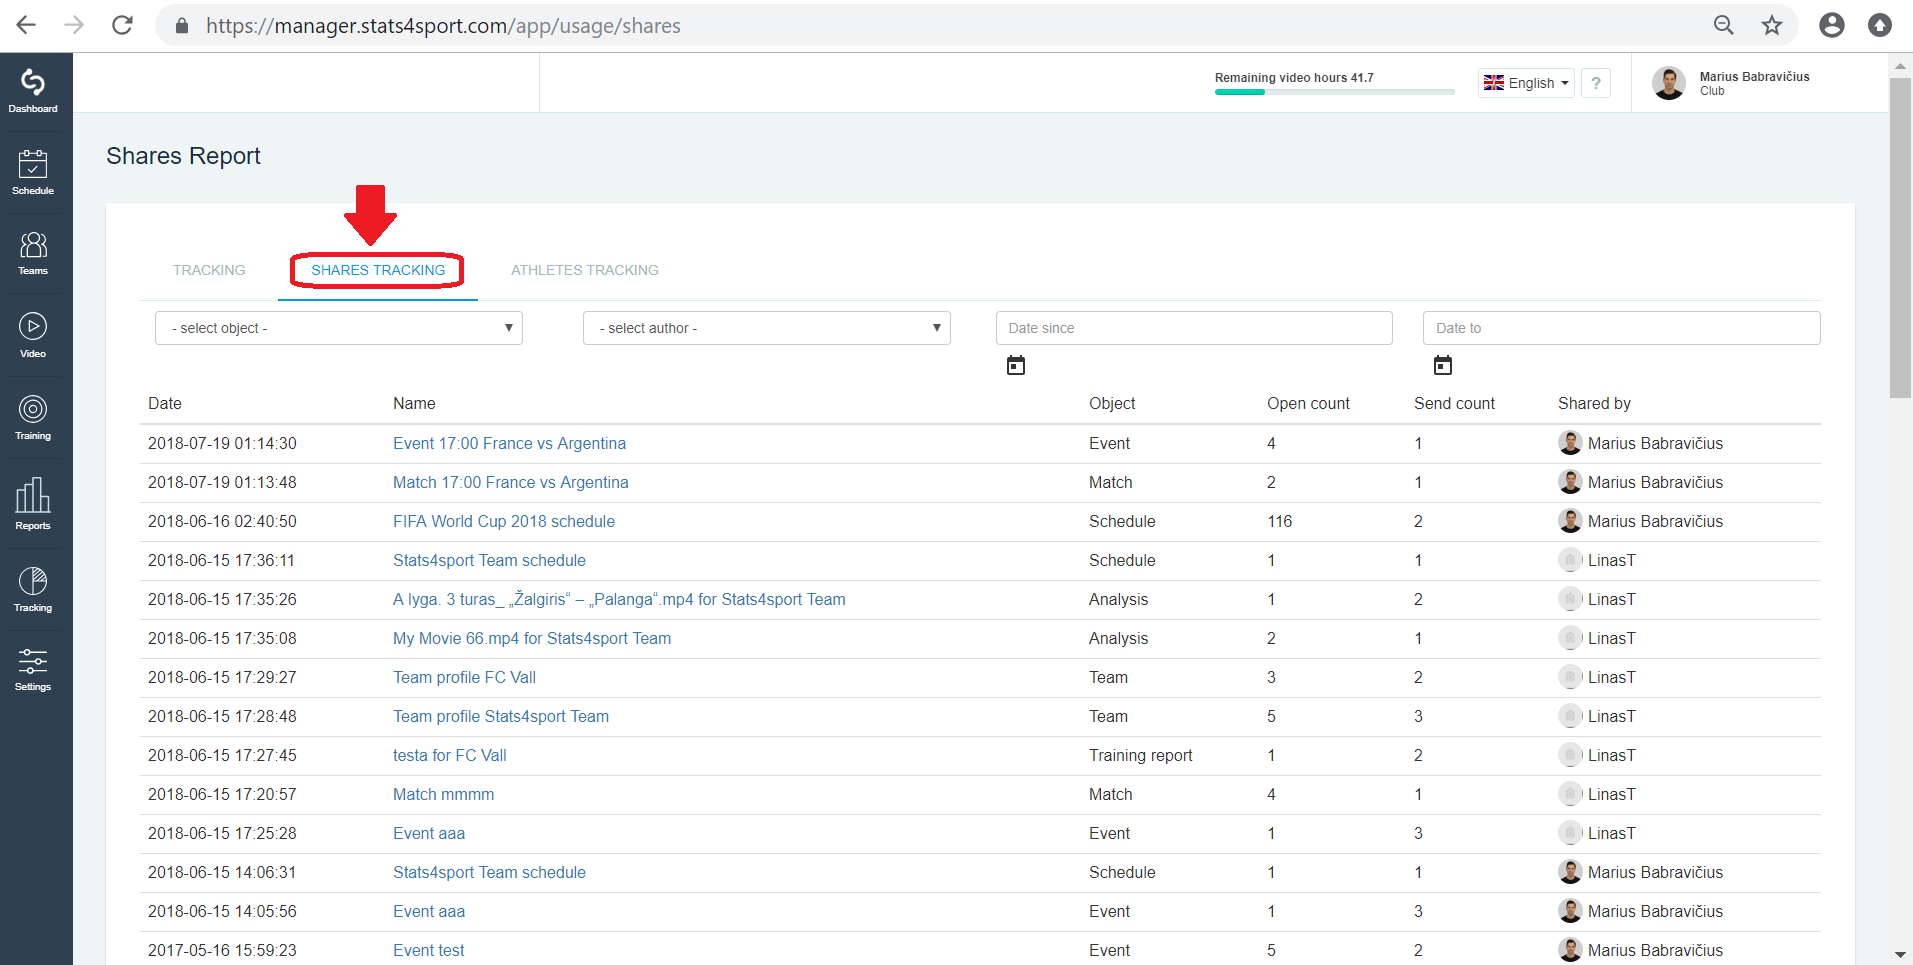Open Event 17:00 France vs Argentina link
This screenshot has height=965, width=1913.
509,444
